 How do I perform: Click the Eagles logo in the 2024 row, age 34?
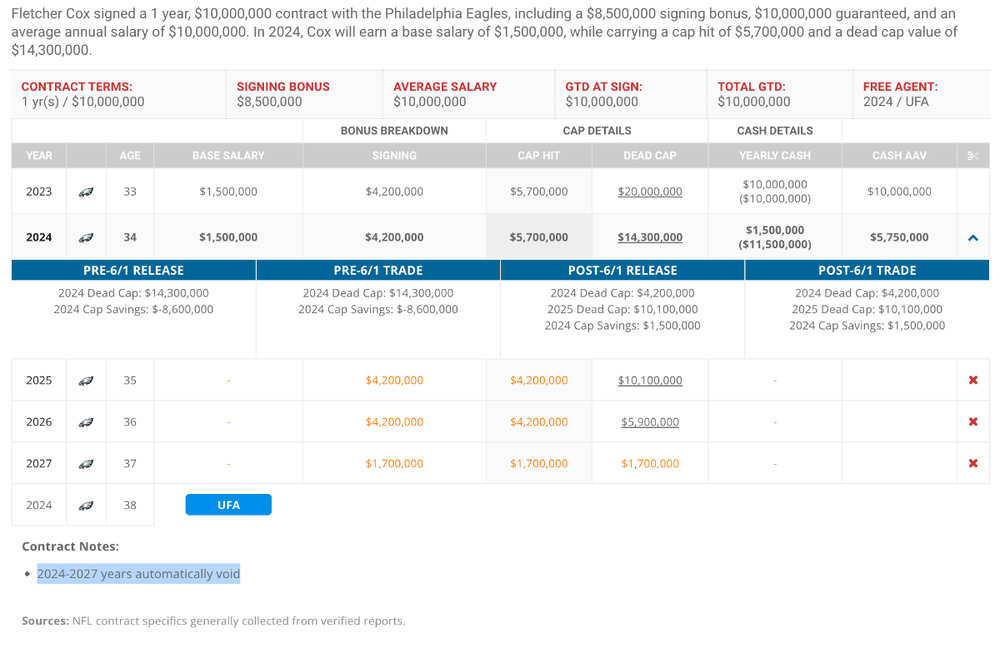pos(86,238)
